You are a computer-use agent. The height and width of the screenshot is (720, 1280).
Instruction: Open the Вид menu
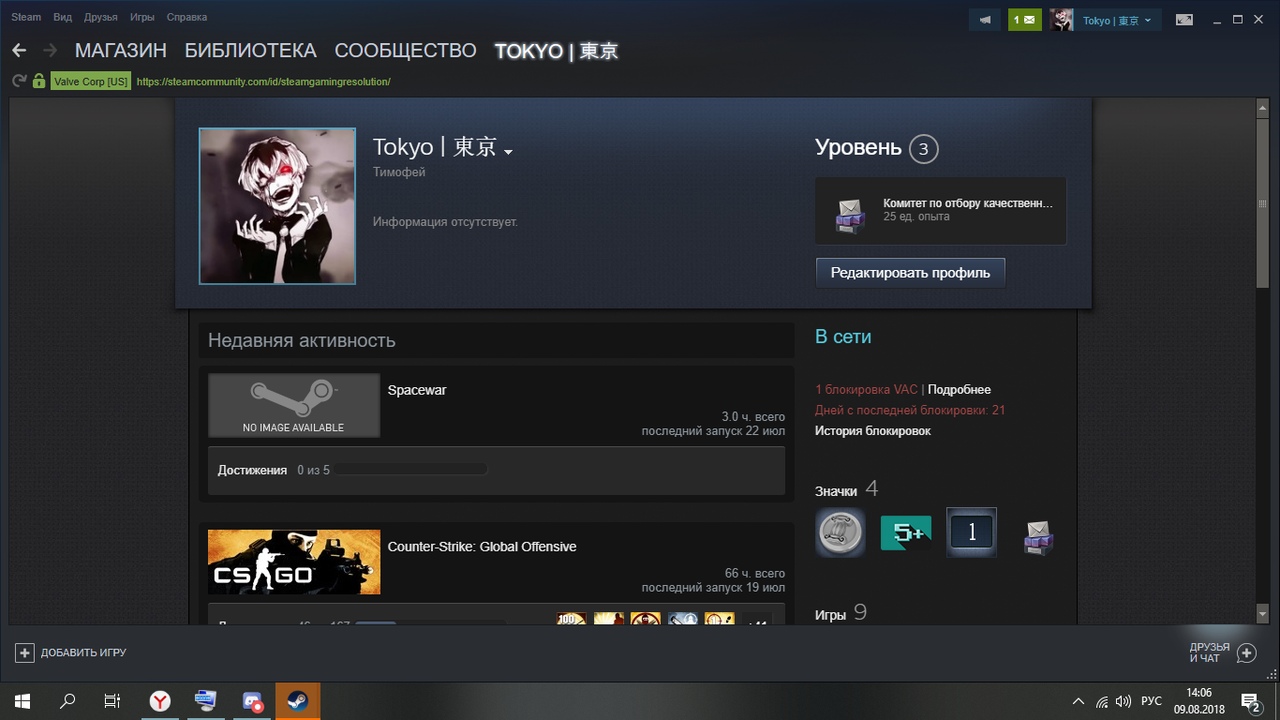(x=62, y=17)
